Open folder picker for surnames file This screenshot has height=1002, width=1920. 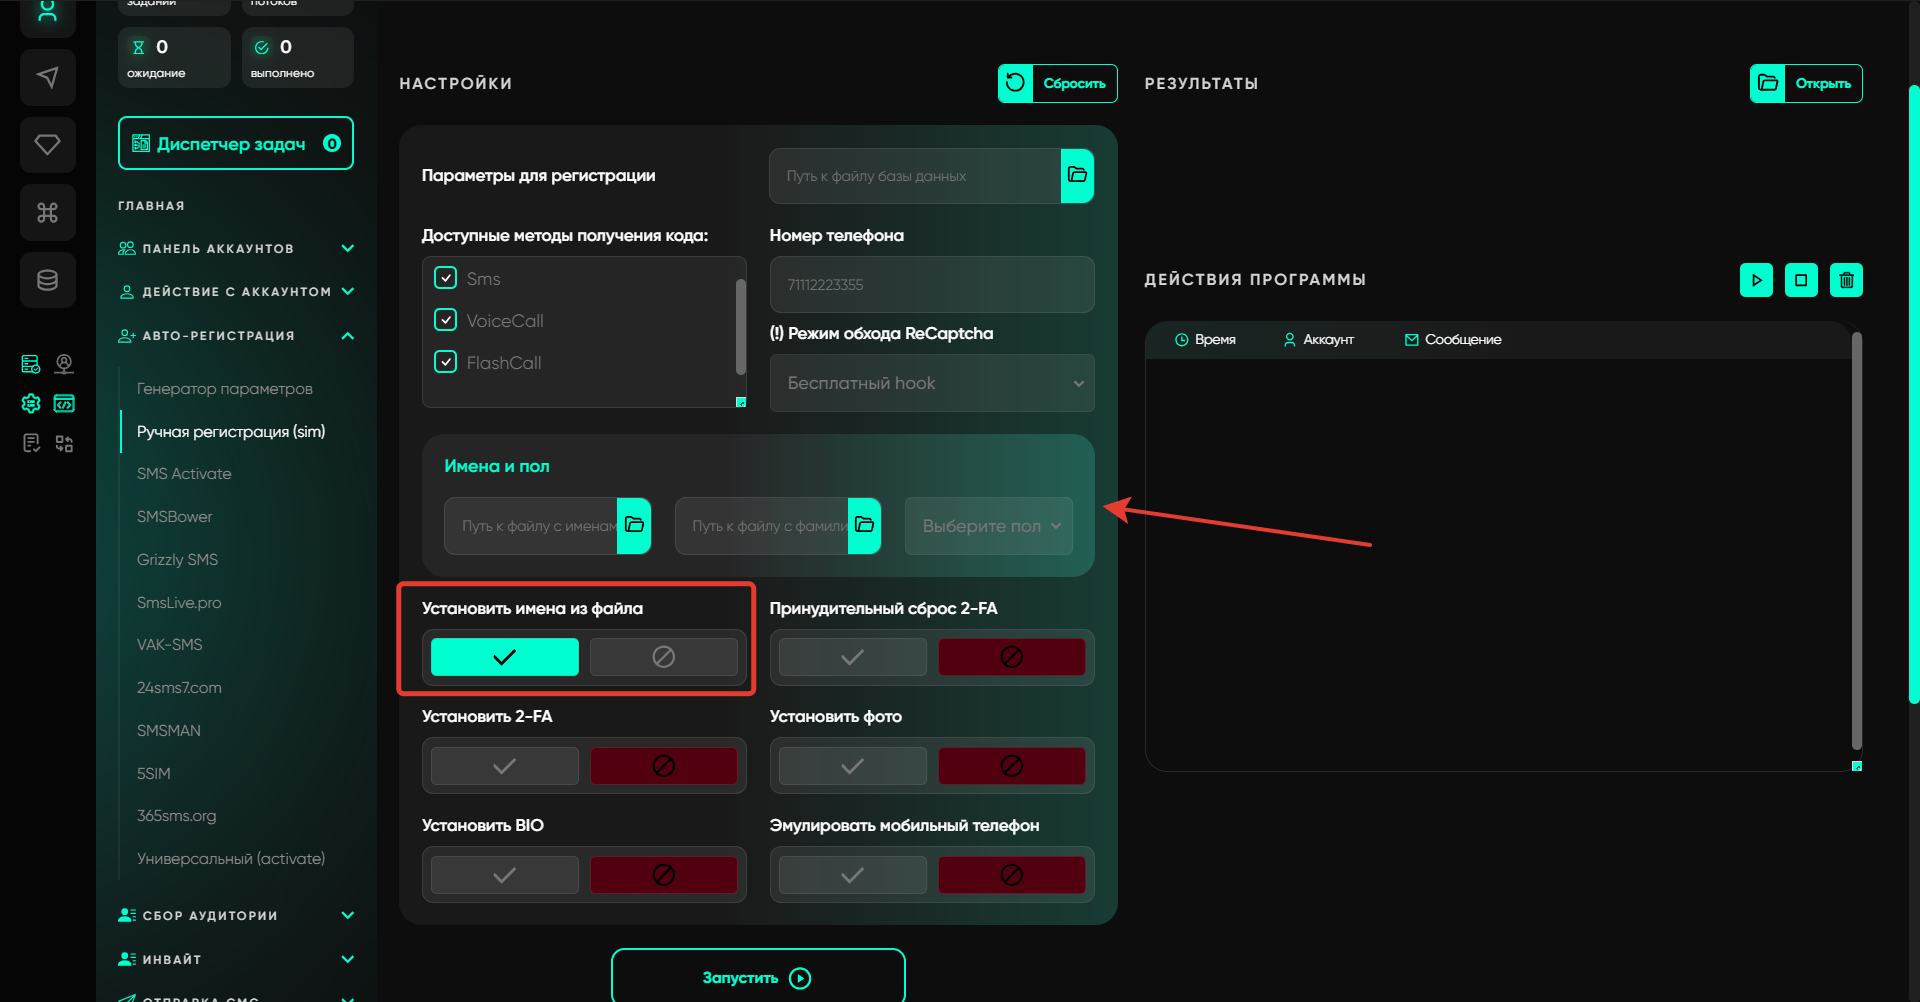[x=864, y=525]
